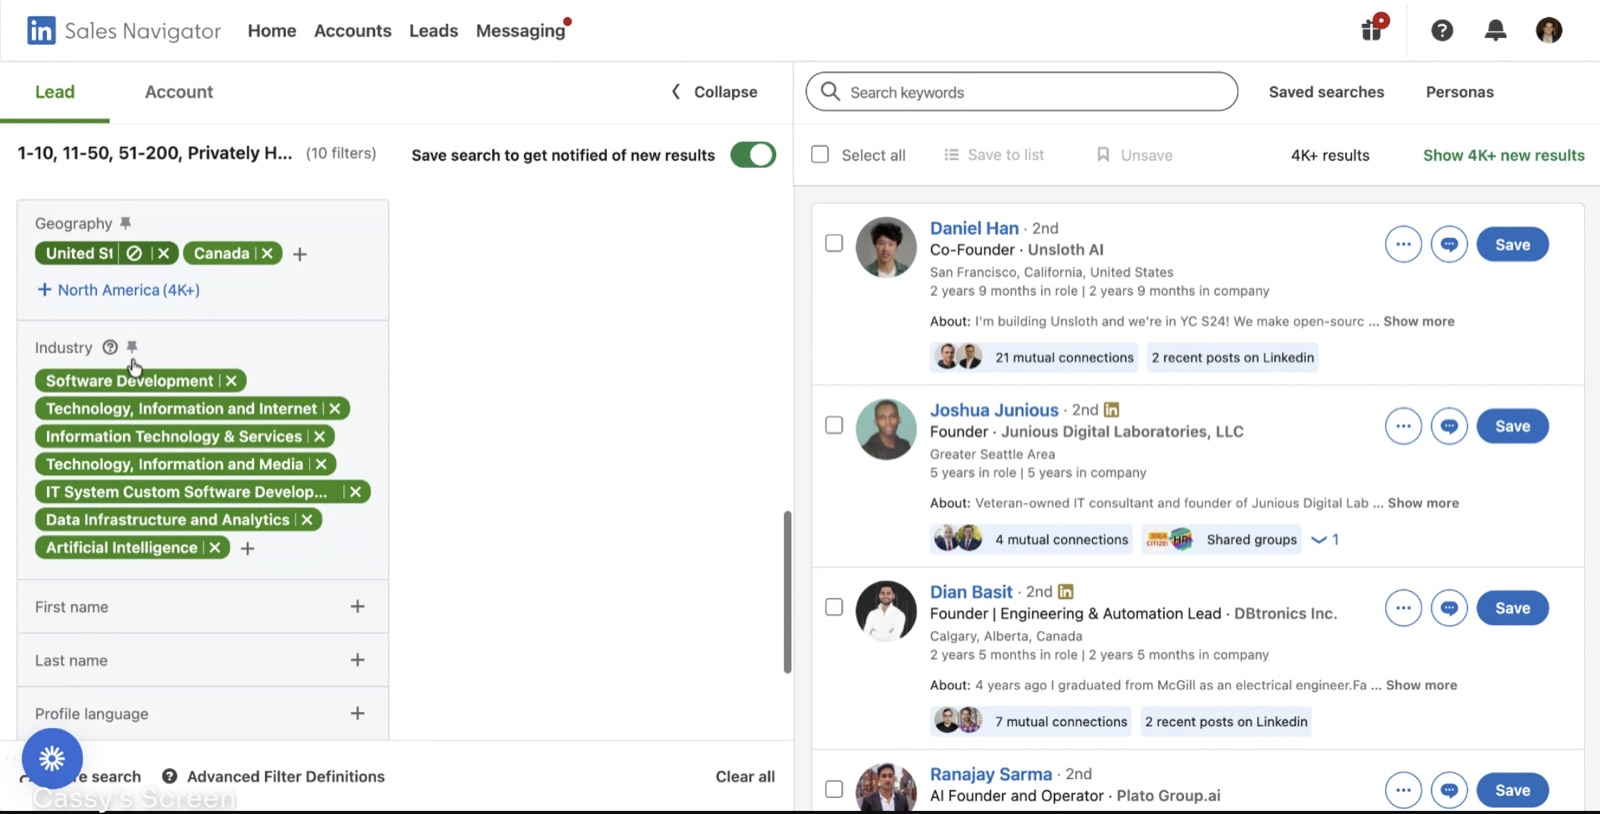Open Dian Basit's profile name link
1600x814 pixels.
pyautogui.click(x=971, y=592)
